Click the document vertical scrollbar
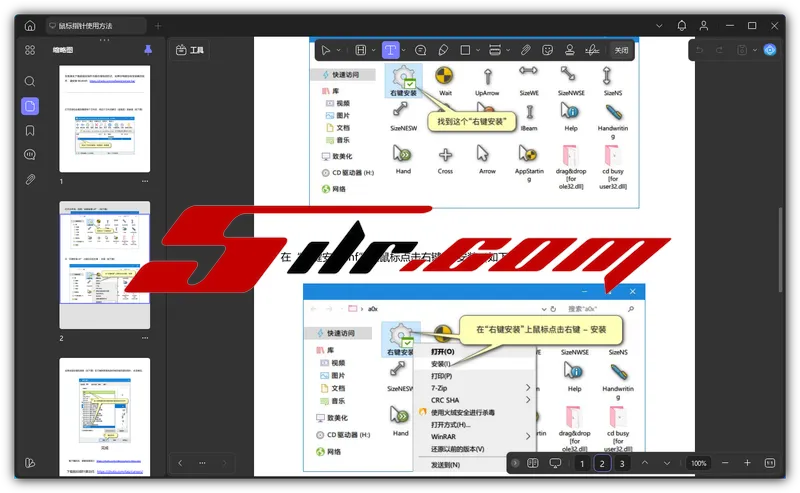800x493 pixels. pos(780,250)
